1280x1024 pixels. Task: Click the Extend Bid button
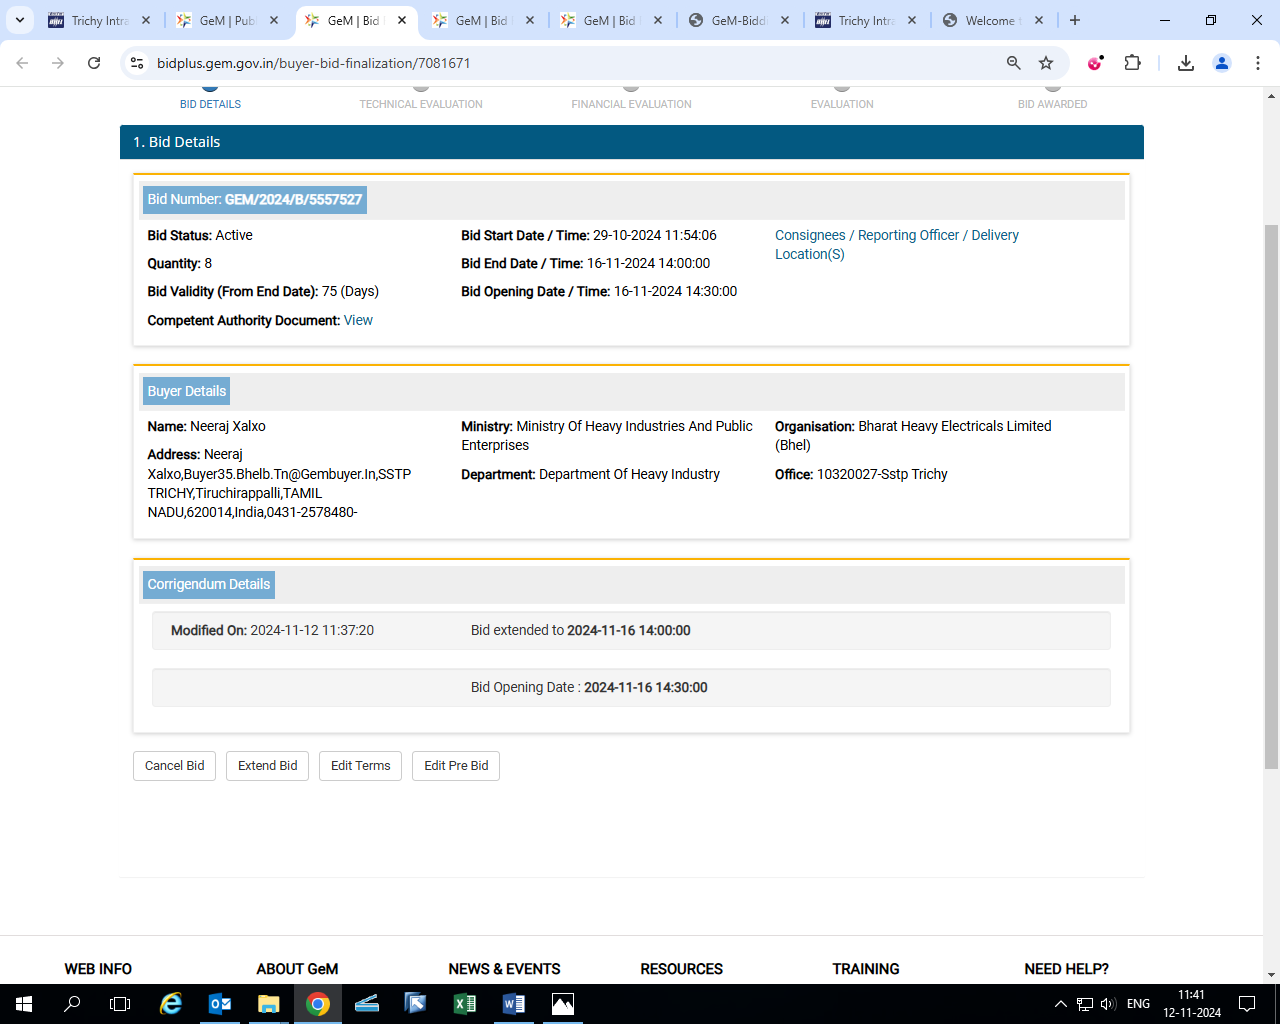coord(268,766)
